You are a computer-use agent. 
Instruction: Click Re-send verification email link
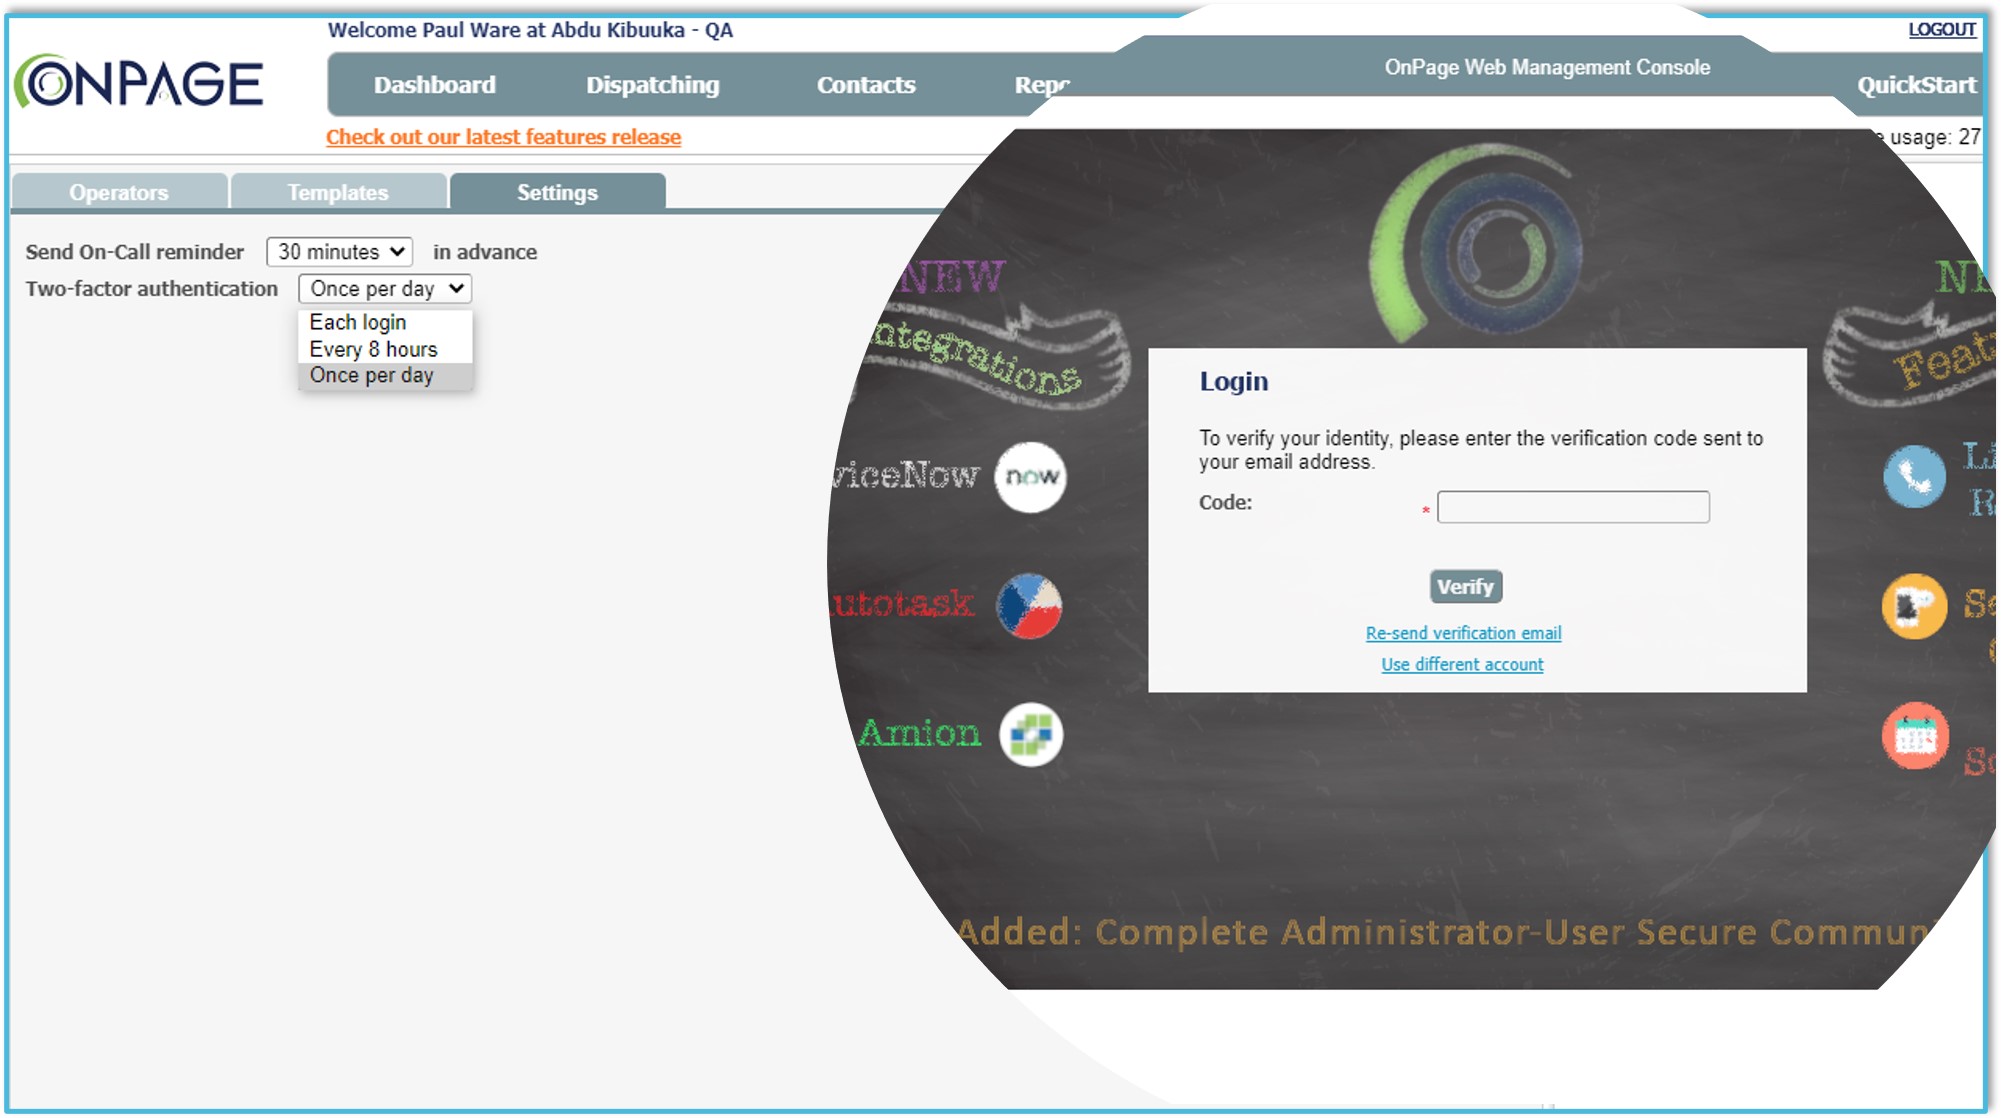point(1462,633)
